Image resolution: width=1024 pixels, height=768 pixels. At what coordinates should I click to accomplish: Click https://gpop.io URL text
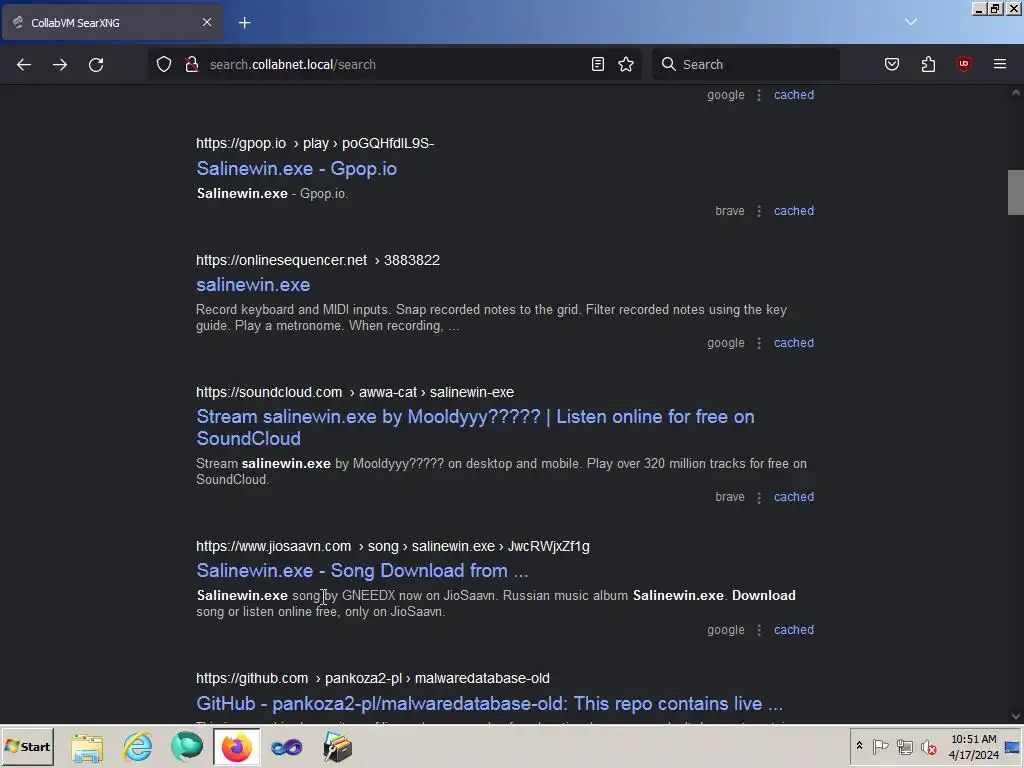tap(241, 143)
